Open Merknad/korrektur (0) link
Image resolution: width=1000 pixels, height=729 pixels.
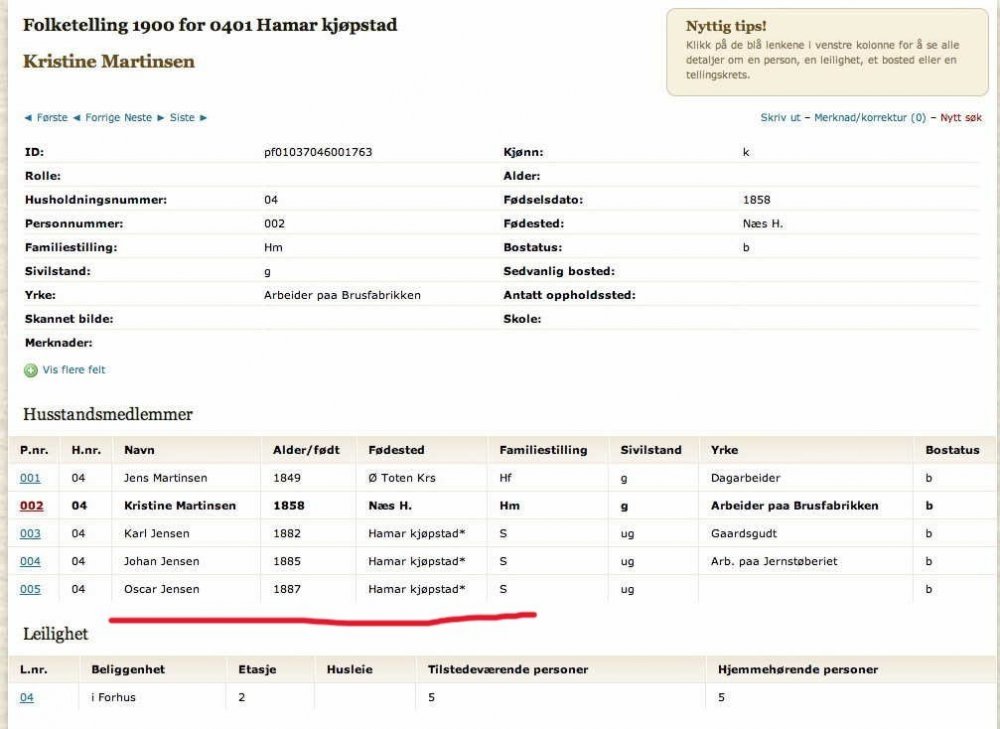pos(869,118)
